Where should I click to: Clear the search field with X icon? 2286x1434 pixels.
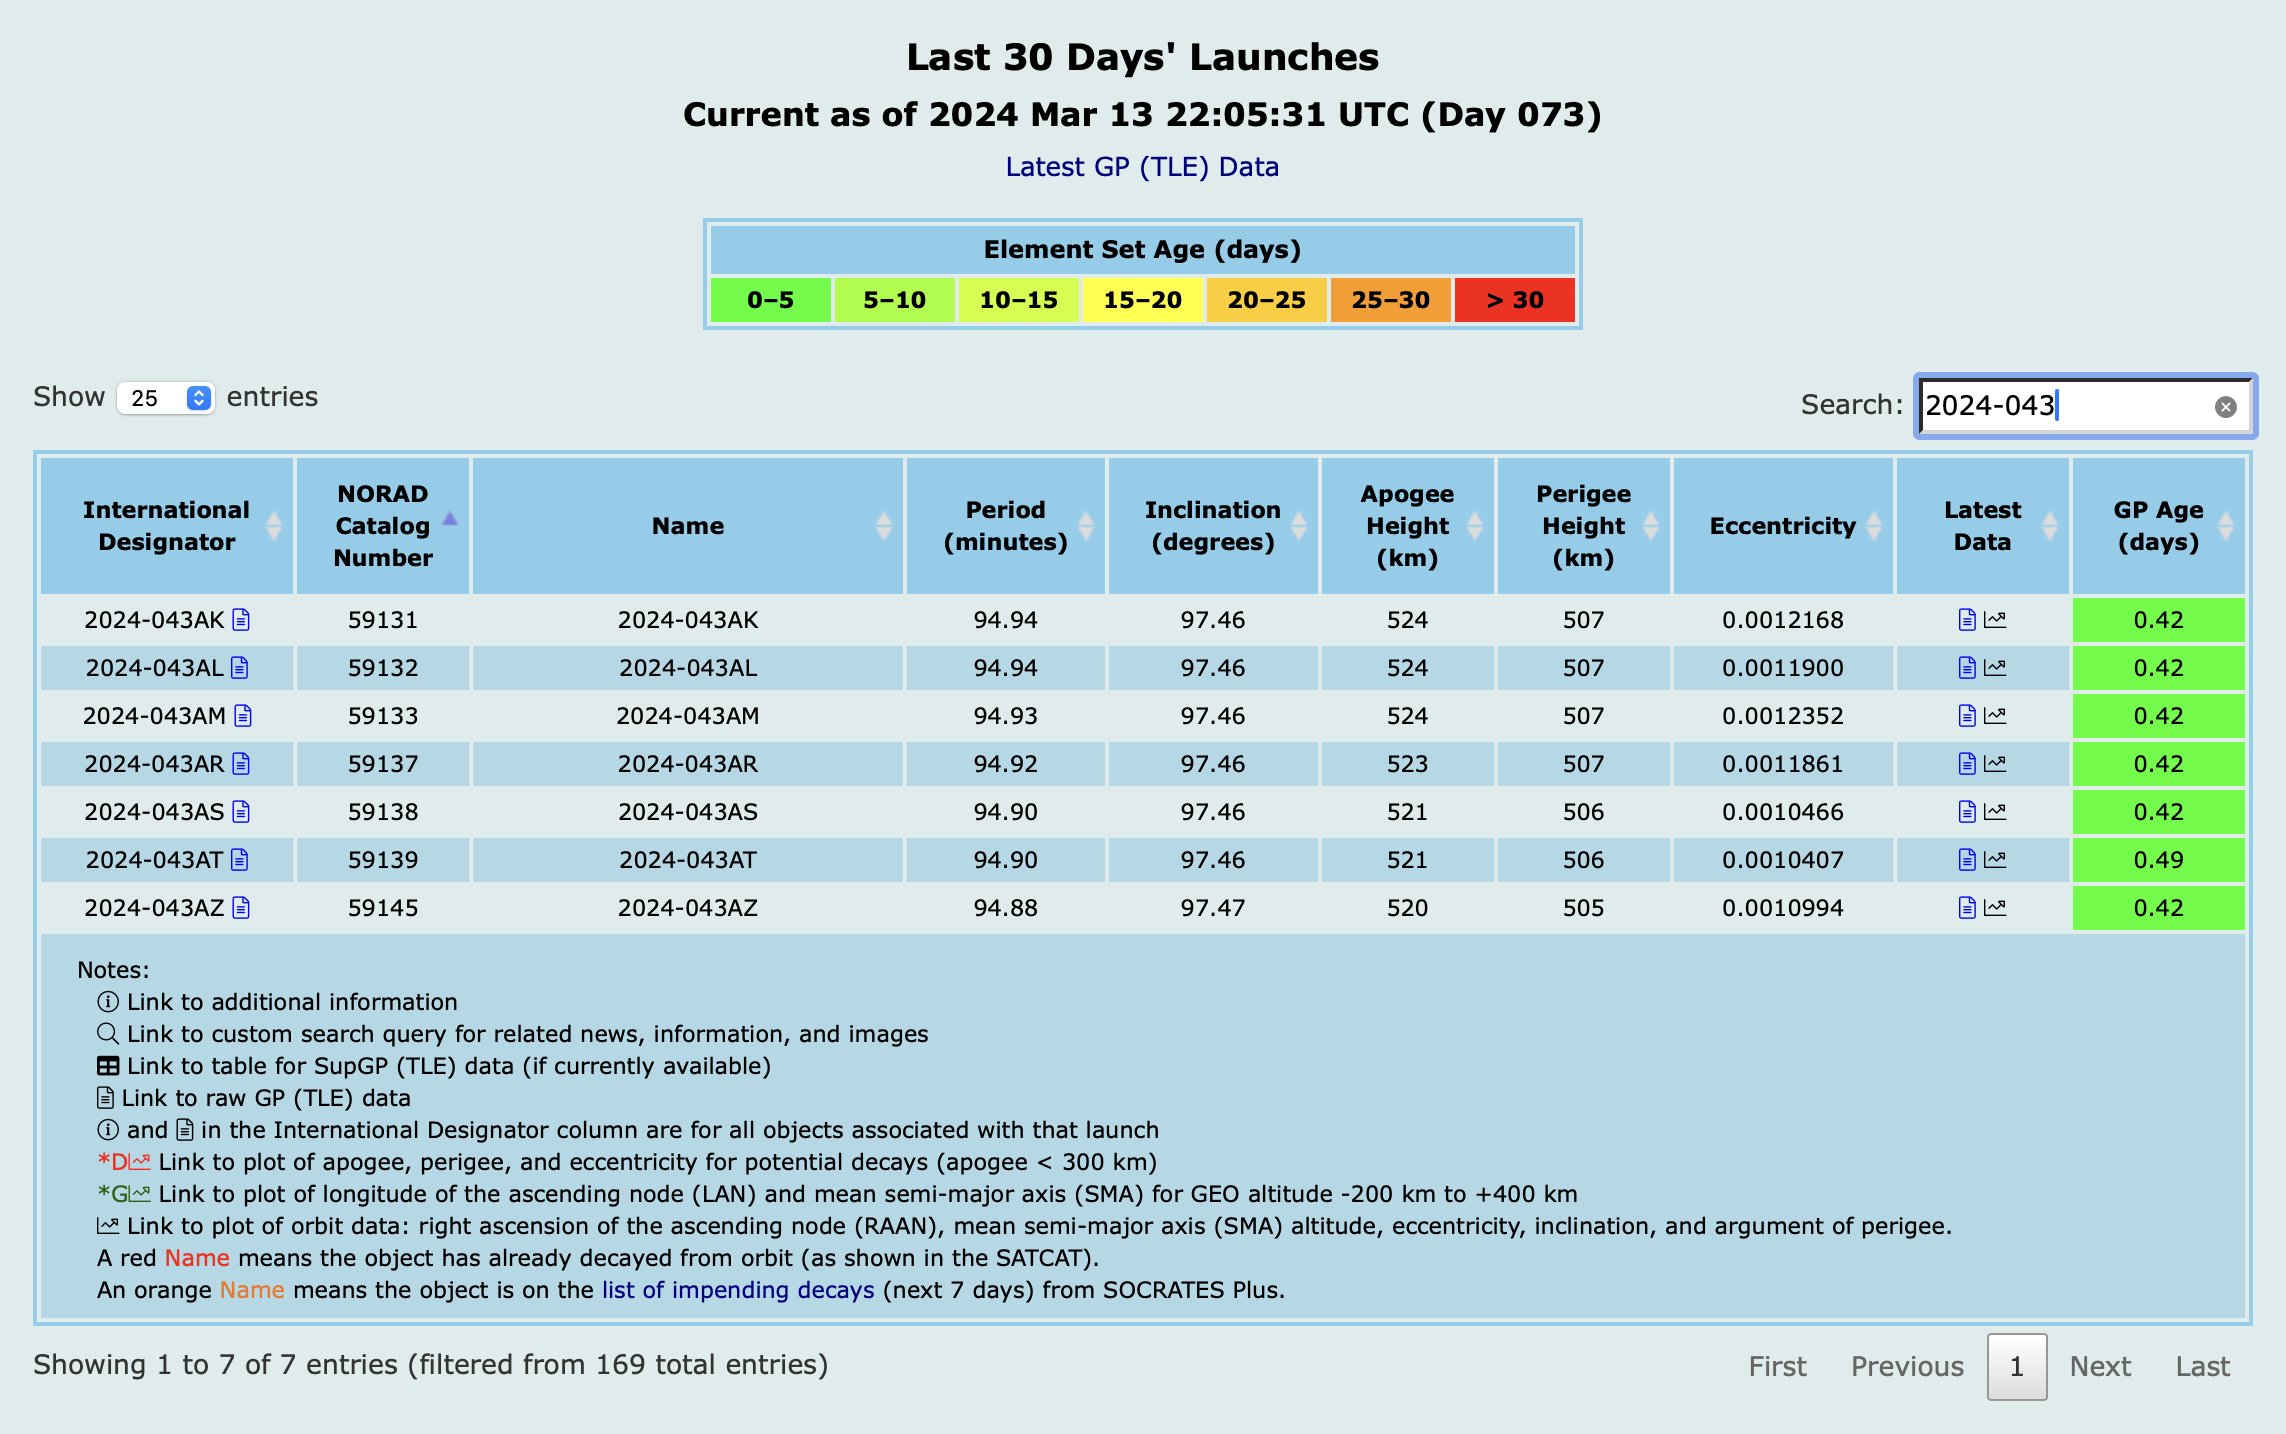[x=2225, y=407]
